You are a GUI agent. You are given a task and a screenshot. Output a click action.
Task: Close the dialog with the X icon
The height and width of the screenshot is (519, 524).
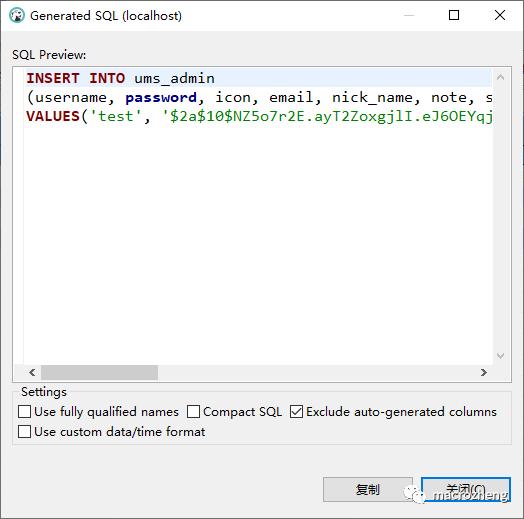pos(500,15)
